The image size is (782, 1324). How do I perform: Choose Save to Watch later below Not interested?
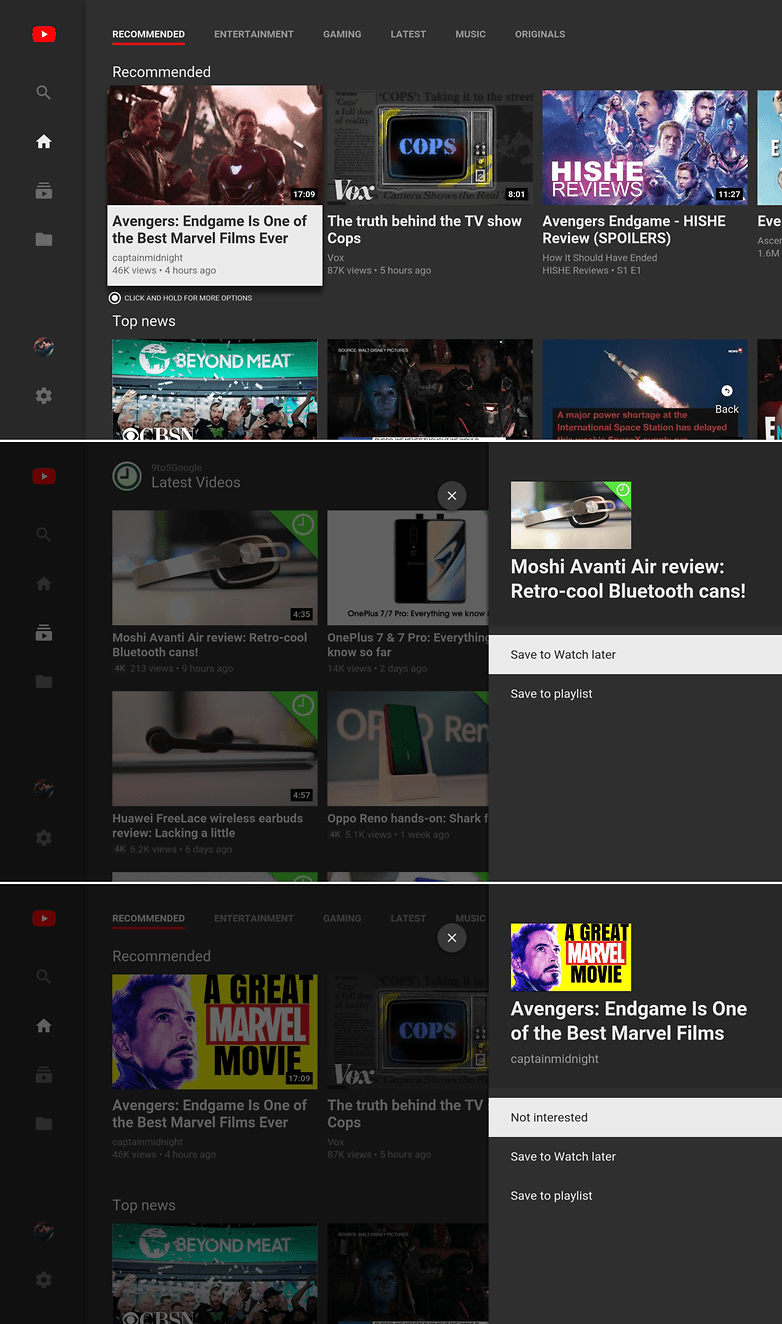point(635,1156)
